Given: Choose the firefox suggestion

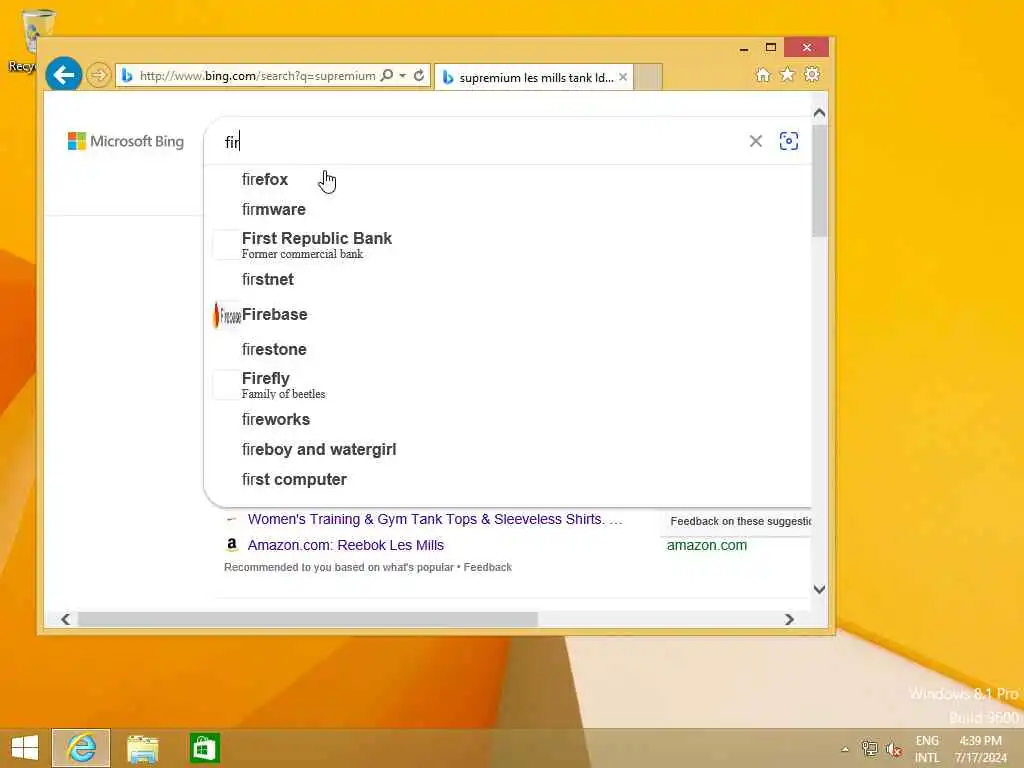Looking at the screenshot, I should (x=507, y=180).
